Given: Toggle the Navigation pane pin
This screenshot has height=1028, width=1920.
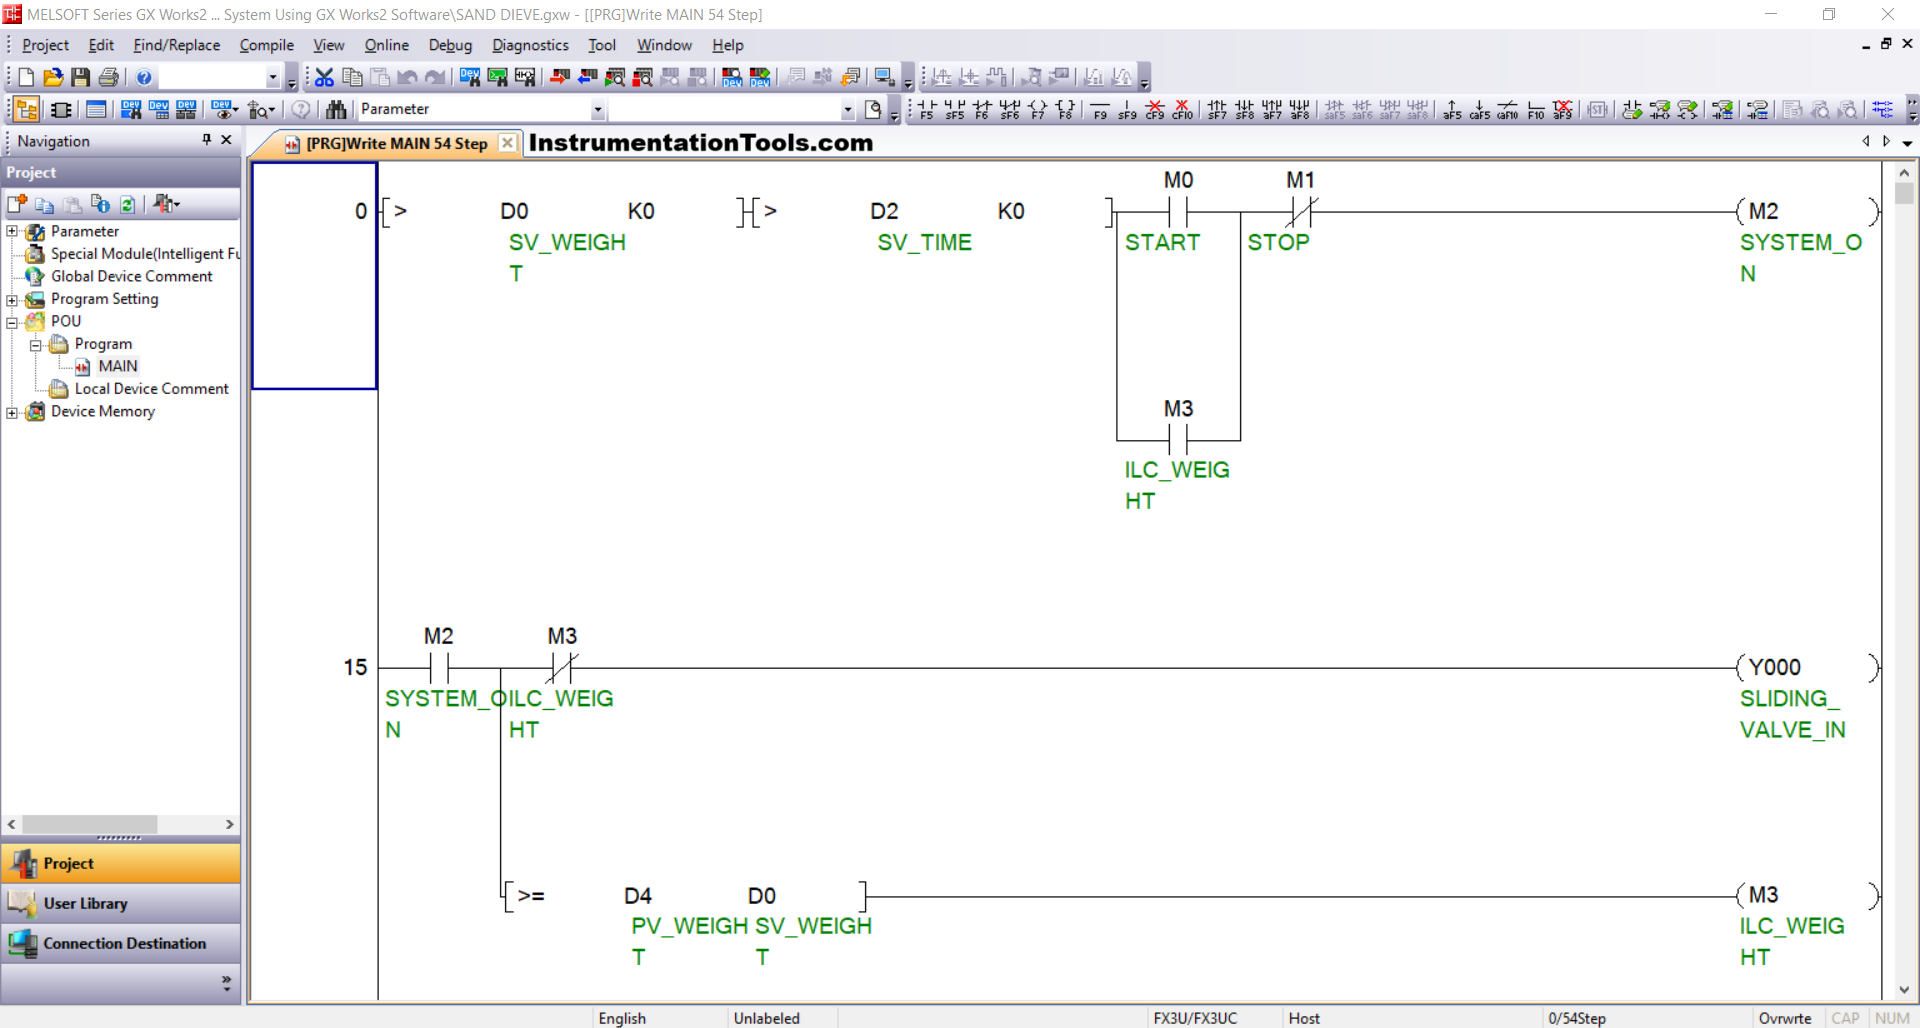Looking at the screenshot, I should pos(206,140).
